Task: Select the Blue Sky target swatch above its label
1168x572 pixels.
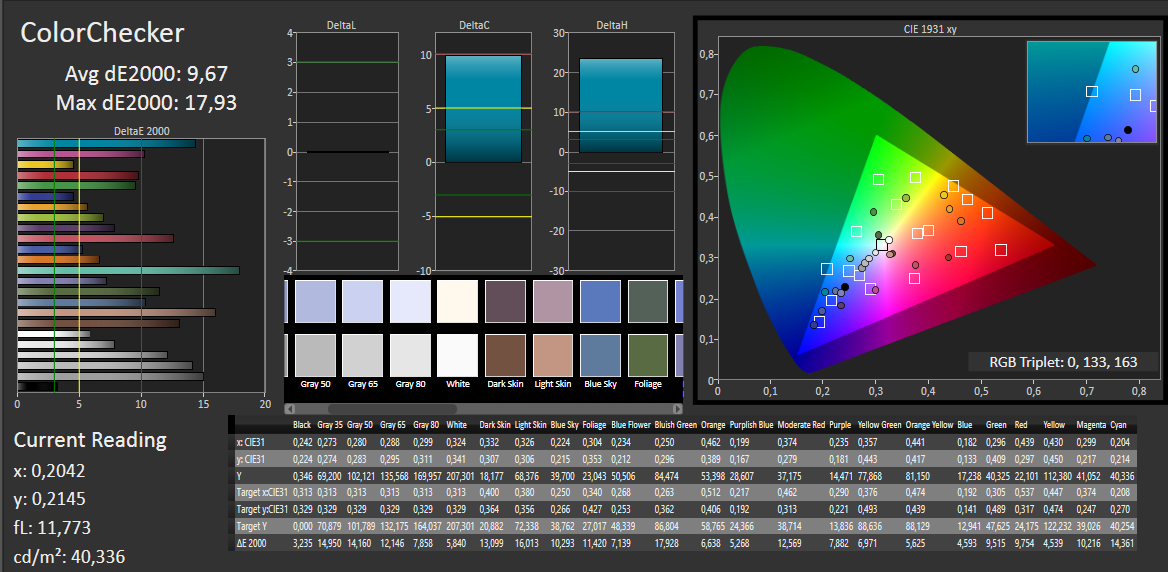Action: (600, 354)
